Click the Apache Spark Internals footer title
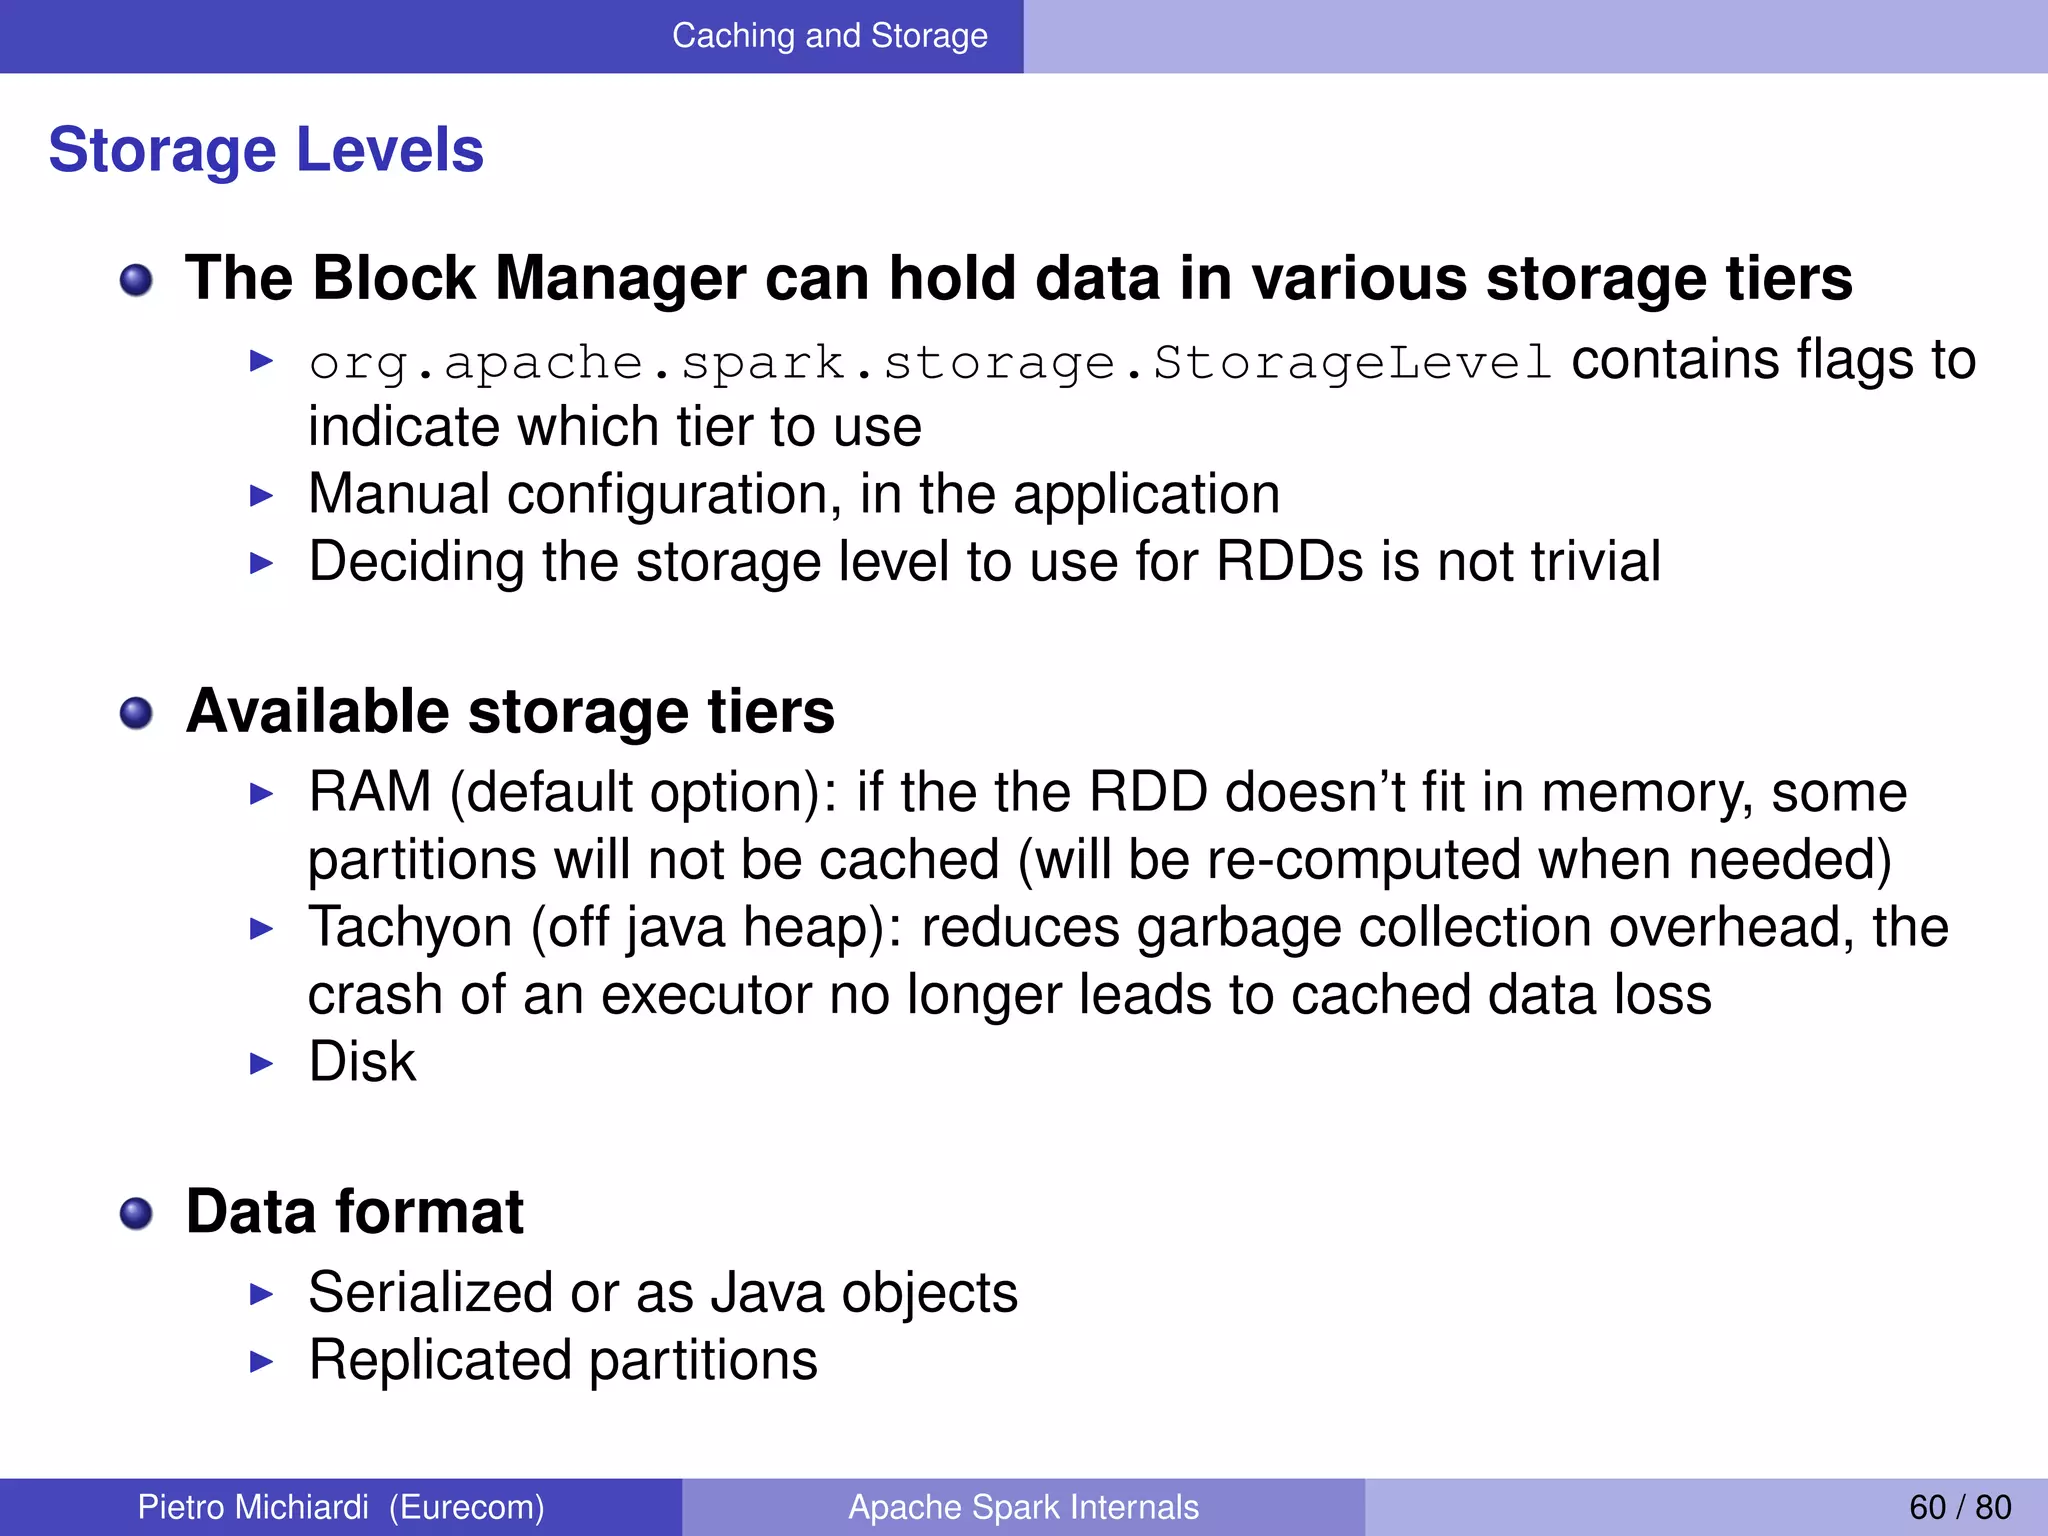Viewport: 2048px width, 1536px height. coord(1023,1507)
